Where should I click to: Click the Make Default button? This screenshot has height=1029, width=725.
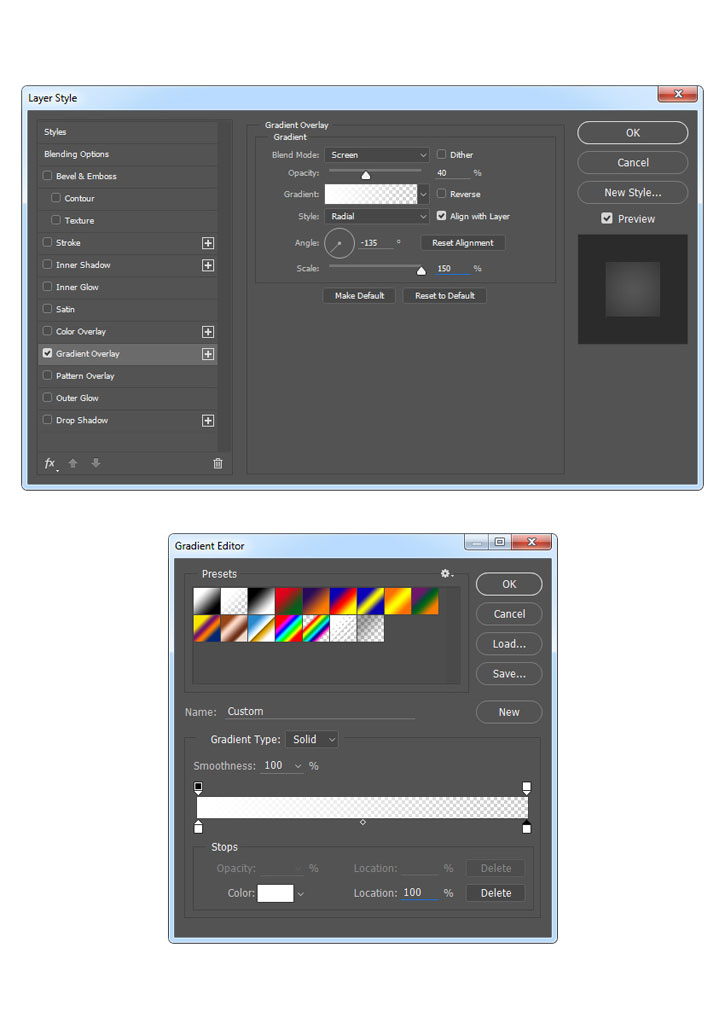[x=360, y=296]
